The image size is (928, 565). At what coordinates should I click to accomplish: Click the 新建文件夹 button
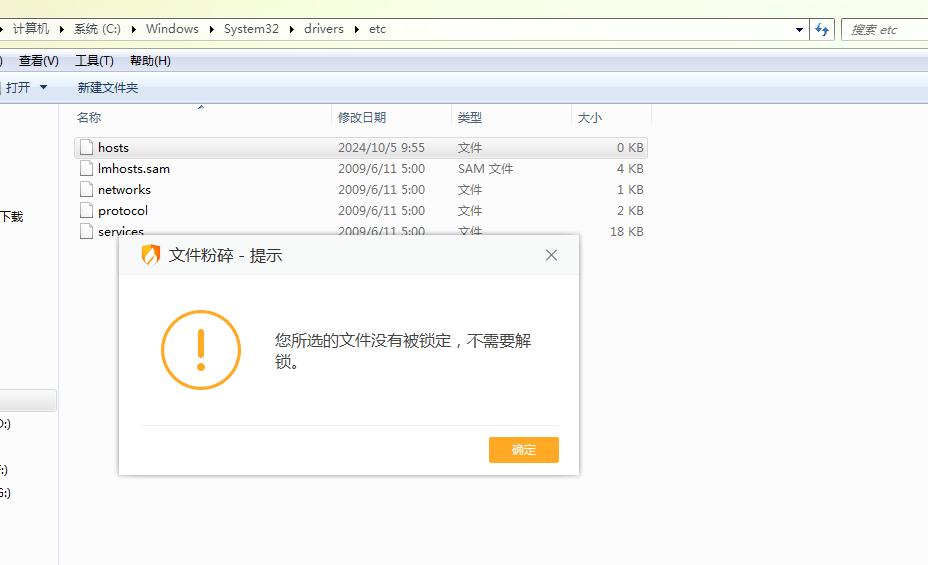click(x=108, y=88)
